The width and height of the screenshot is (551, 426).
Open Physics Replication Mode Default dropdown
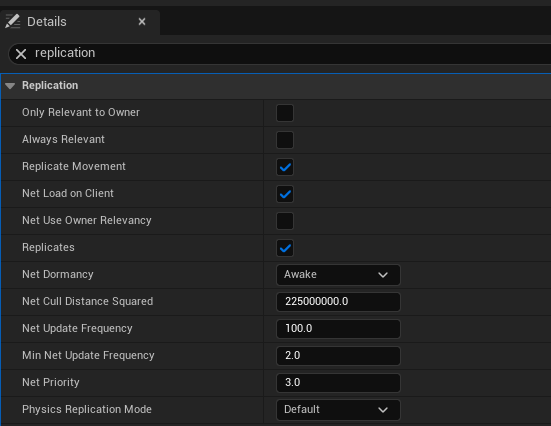pos(338,410)
